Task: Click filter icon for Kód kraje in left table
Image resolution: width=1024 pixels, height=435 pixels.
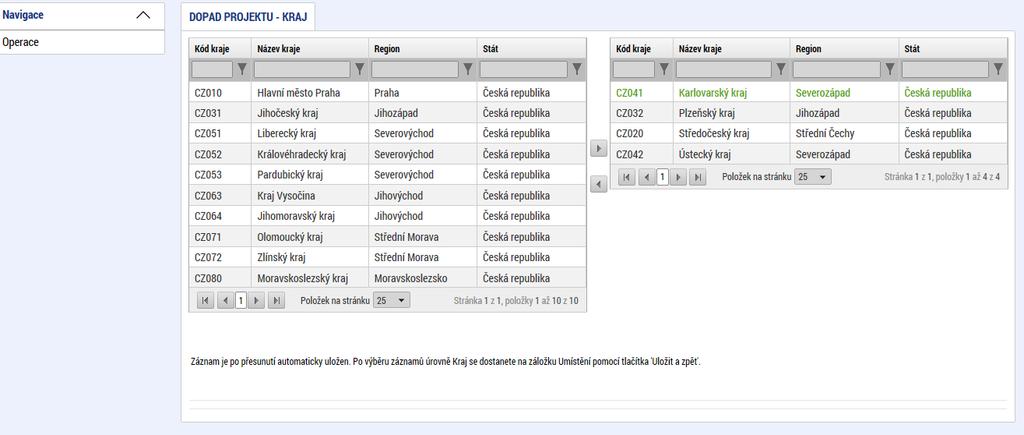Action: (242, 69)
